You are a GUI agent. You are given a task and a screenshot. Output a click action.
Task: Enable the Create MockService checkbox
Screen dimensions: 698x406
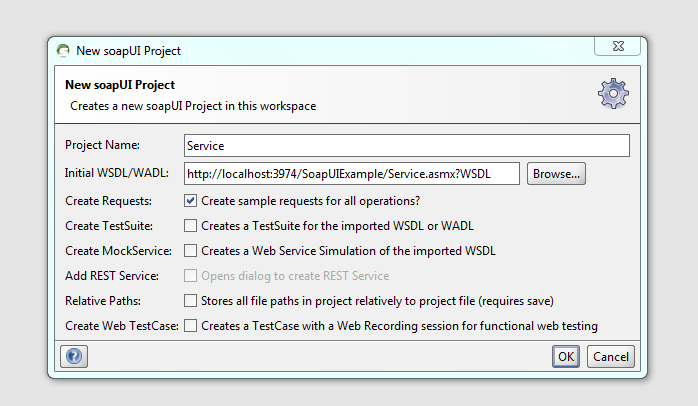coord(191,250)
